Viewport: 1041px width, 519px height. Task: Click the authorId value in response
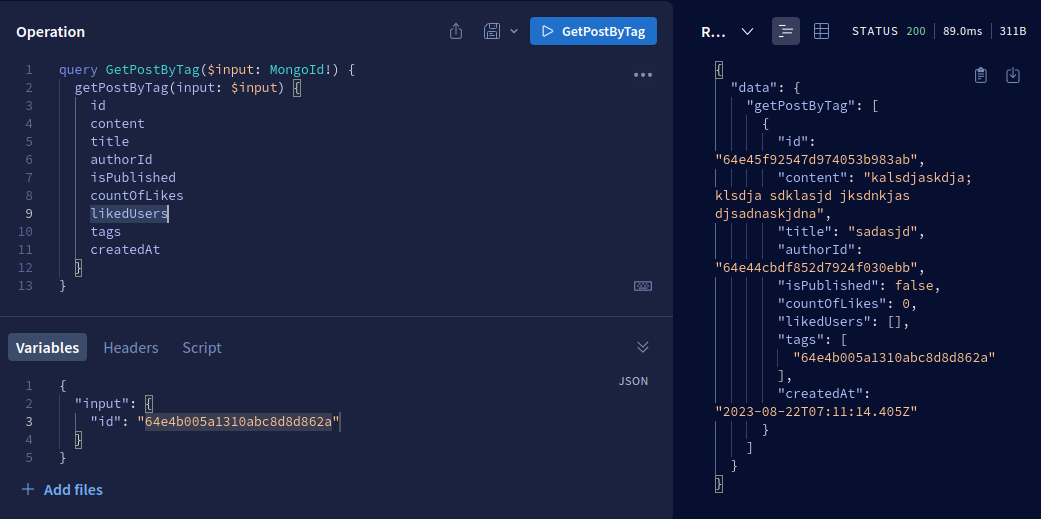(x=816, y=267)
